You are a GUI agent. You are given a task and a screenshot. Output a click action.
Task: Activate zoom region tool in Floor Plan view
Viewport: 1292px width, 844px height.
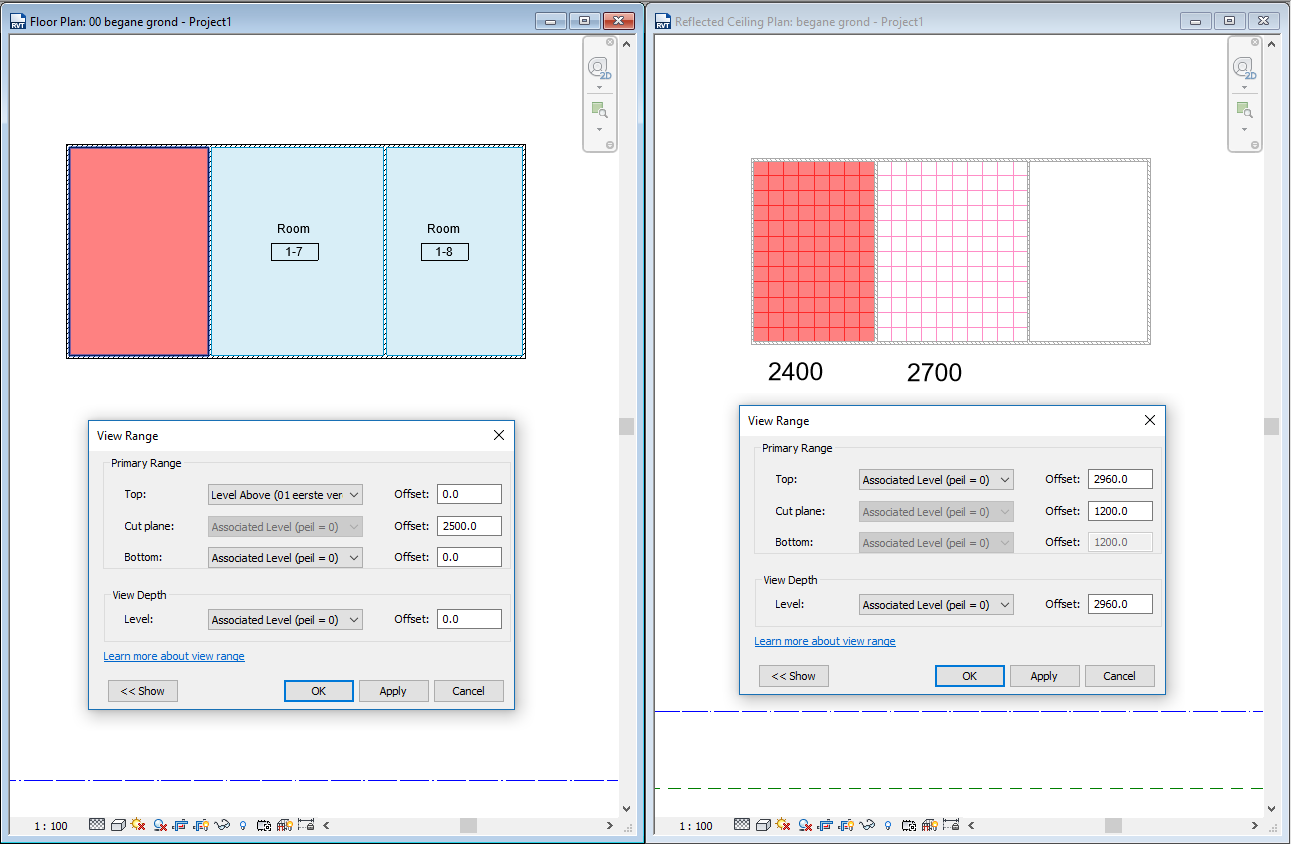click(x=599, y=110)
